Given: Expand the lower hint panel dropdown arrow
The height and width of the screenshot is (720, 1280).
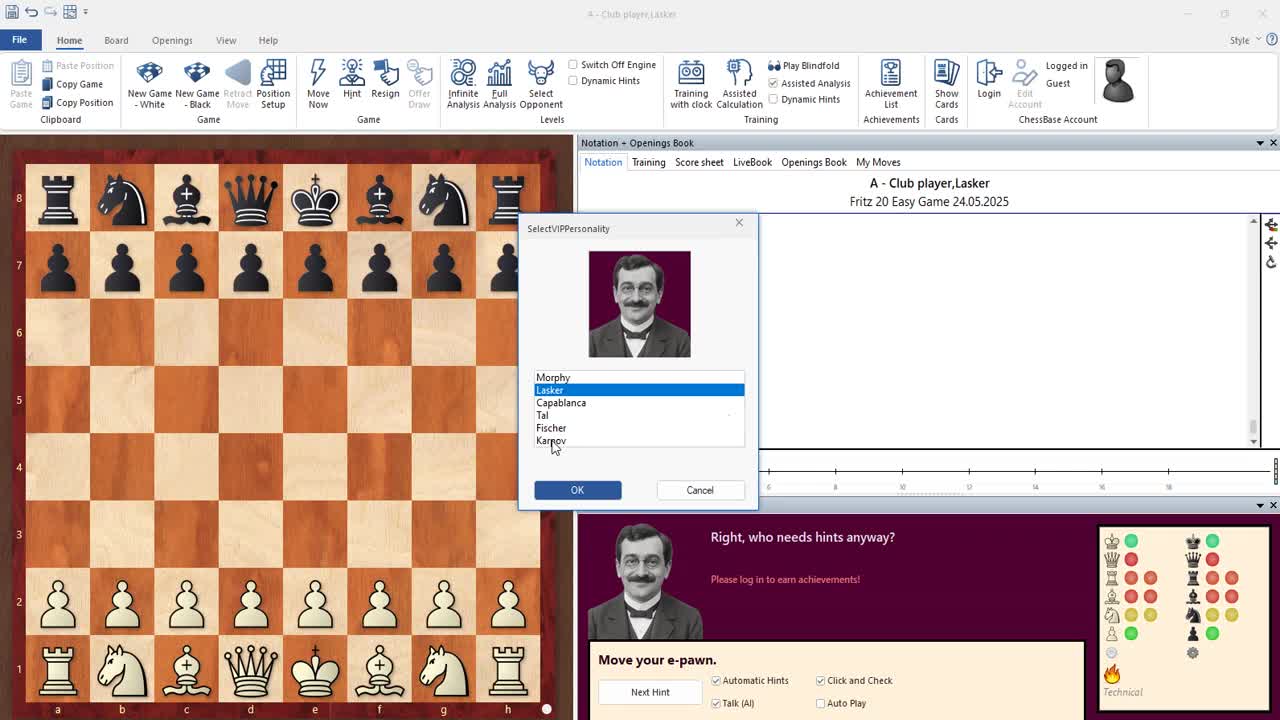Looking at the screenshot, I should (1259, 505).
